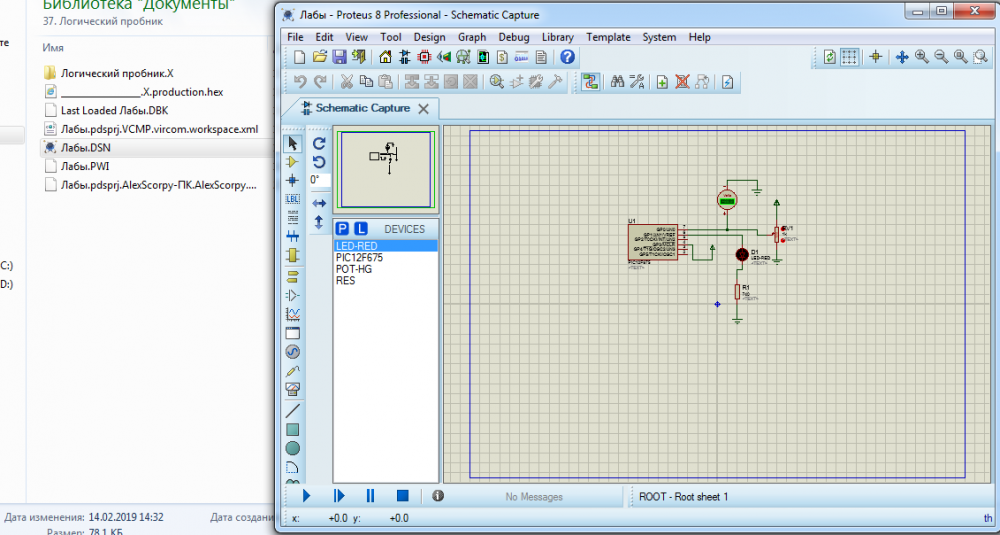Image resolution: width=1000 pixels, height=535 pixels.
Task: Close the Schematic Capture tab
Action: point(423,108)
